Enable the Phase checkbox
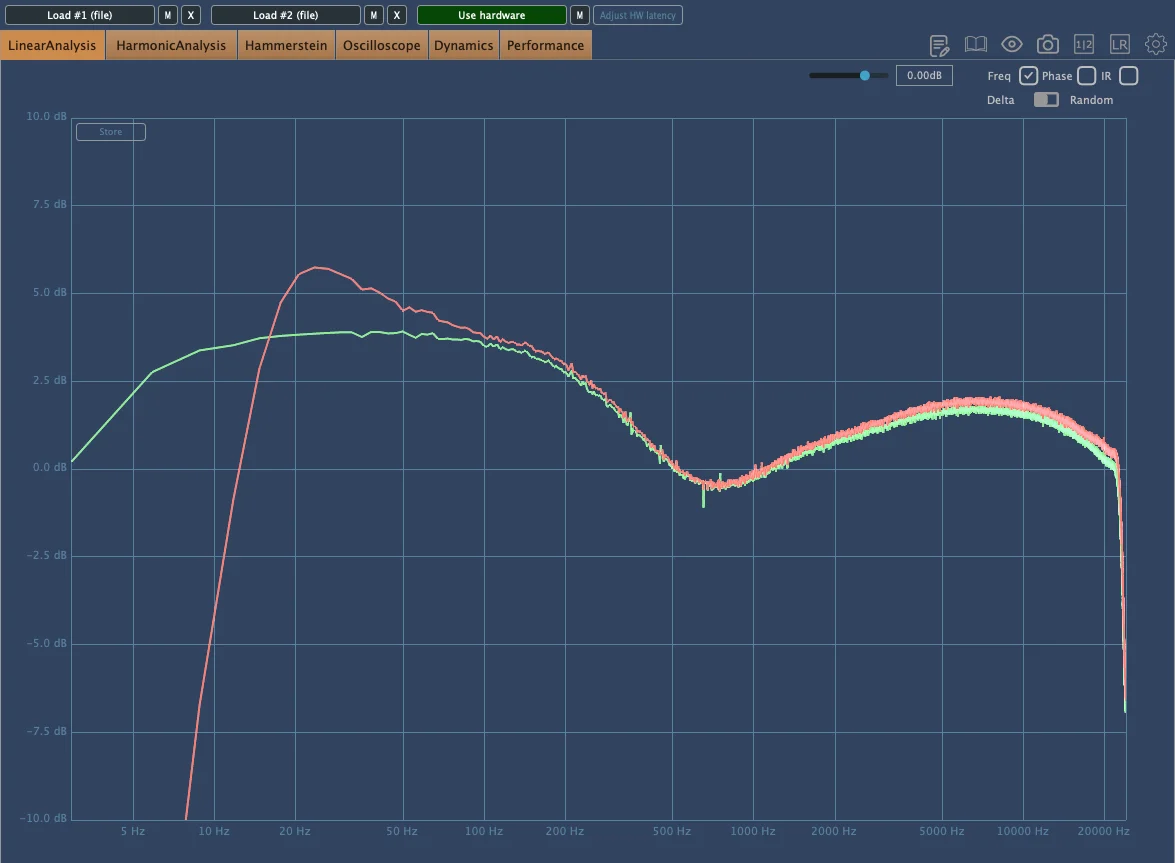The image size is (1175, 863). [1086, 76]
